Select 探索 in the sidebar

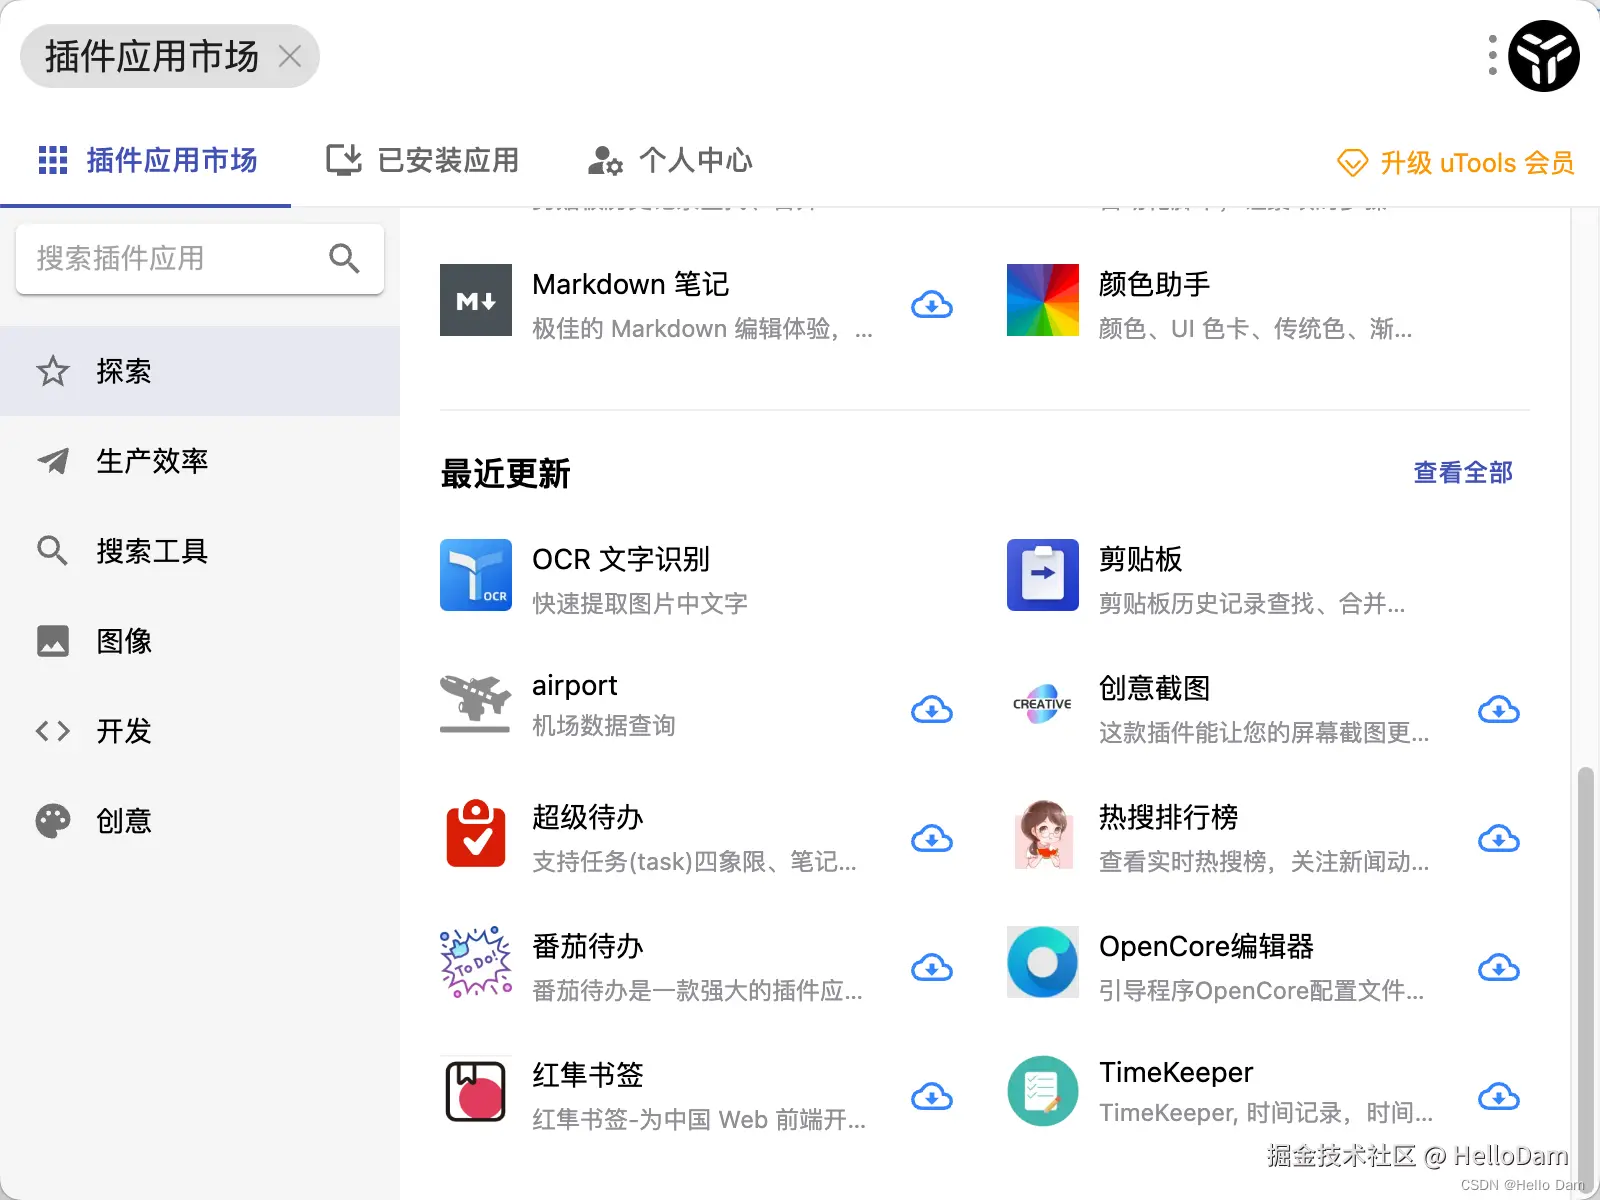point(123,371)
